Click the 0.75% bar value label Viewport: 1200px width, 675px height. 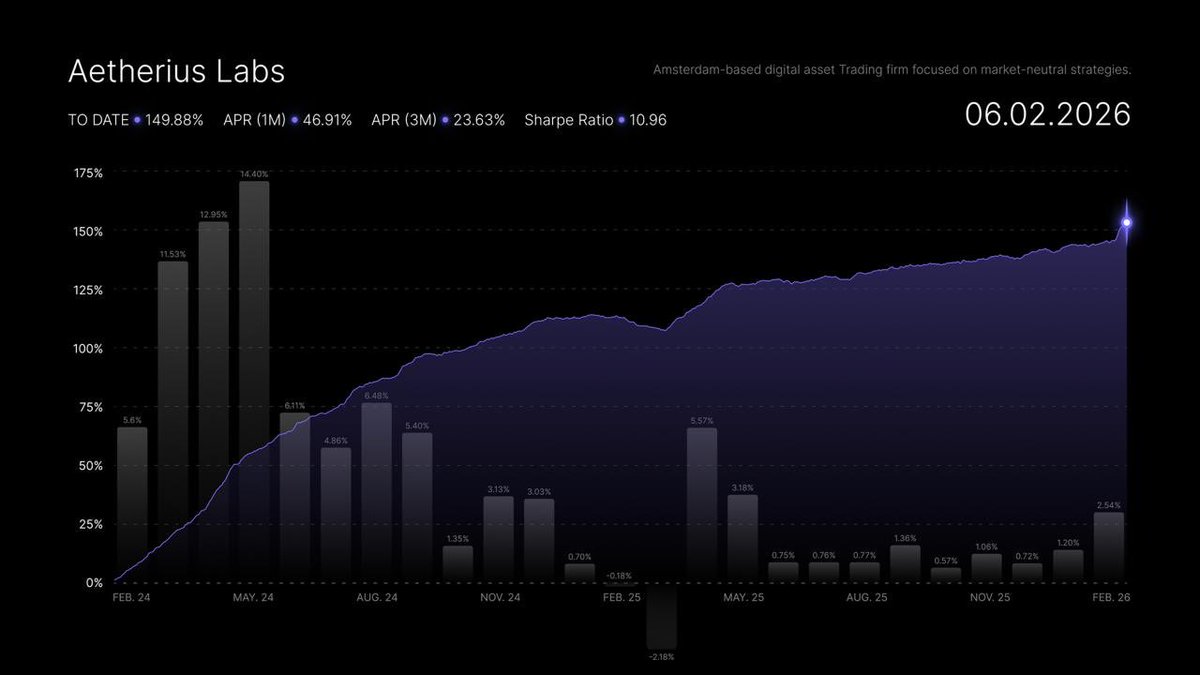point(784,555)
